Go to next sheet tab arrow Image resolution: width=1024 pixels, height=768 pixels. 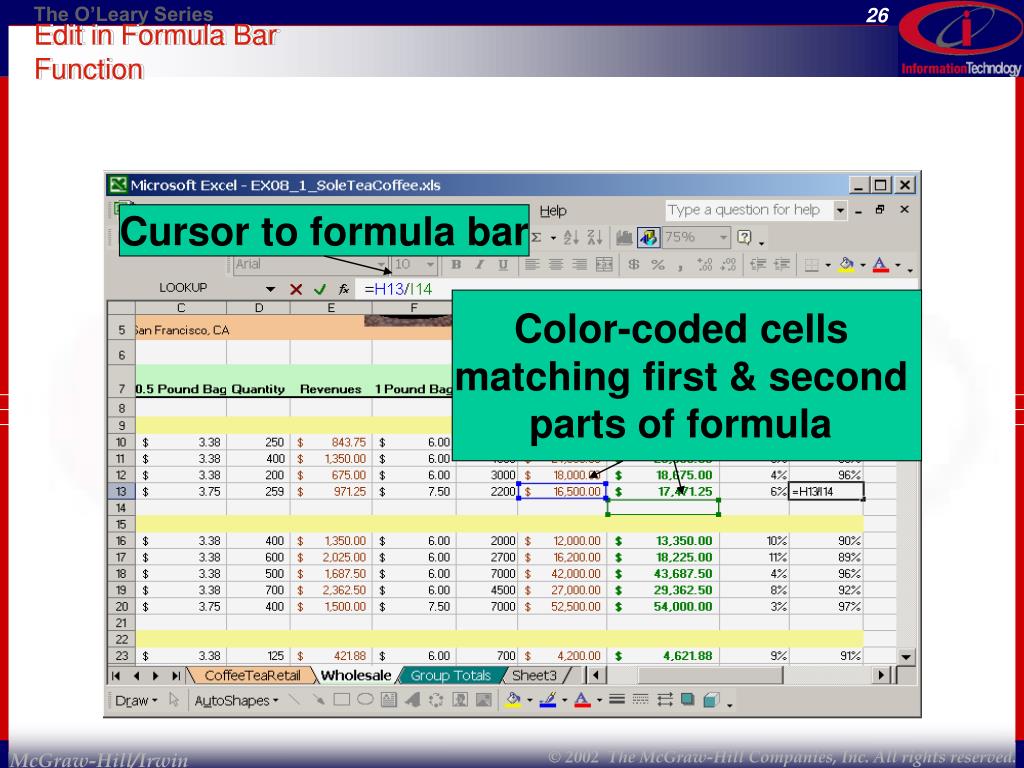(x=155, y=676)
